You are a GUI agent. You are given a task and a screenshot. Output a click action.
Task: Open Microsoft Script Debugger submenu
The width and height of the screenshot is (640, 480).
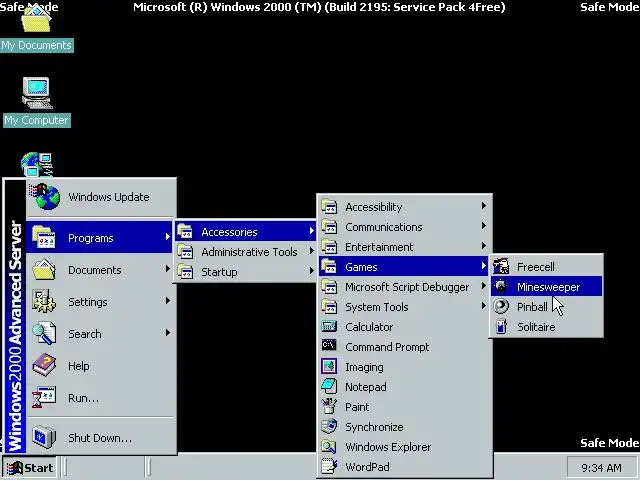point(404,287)
